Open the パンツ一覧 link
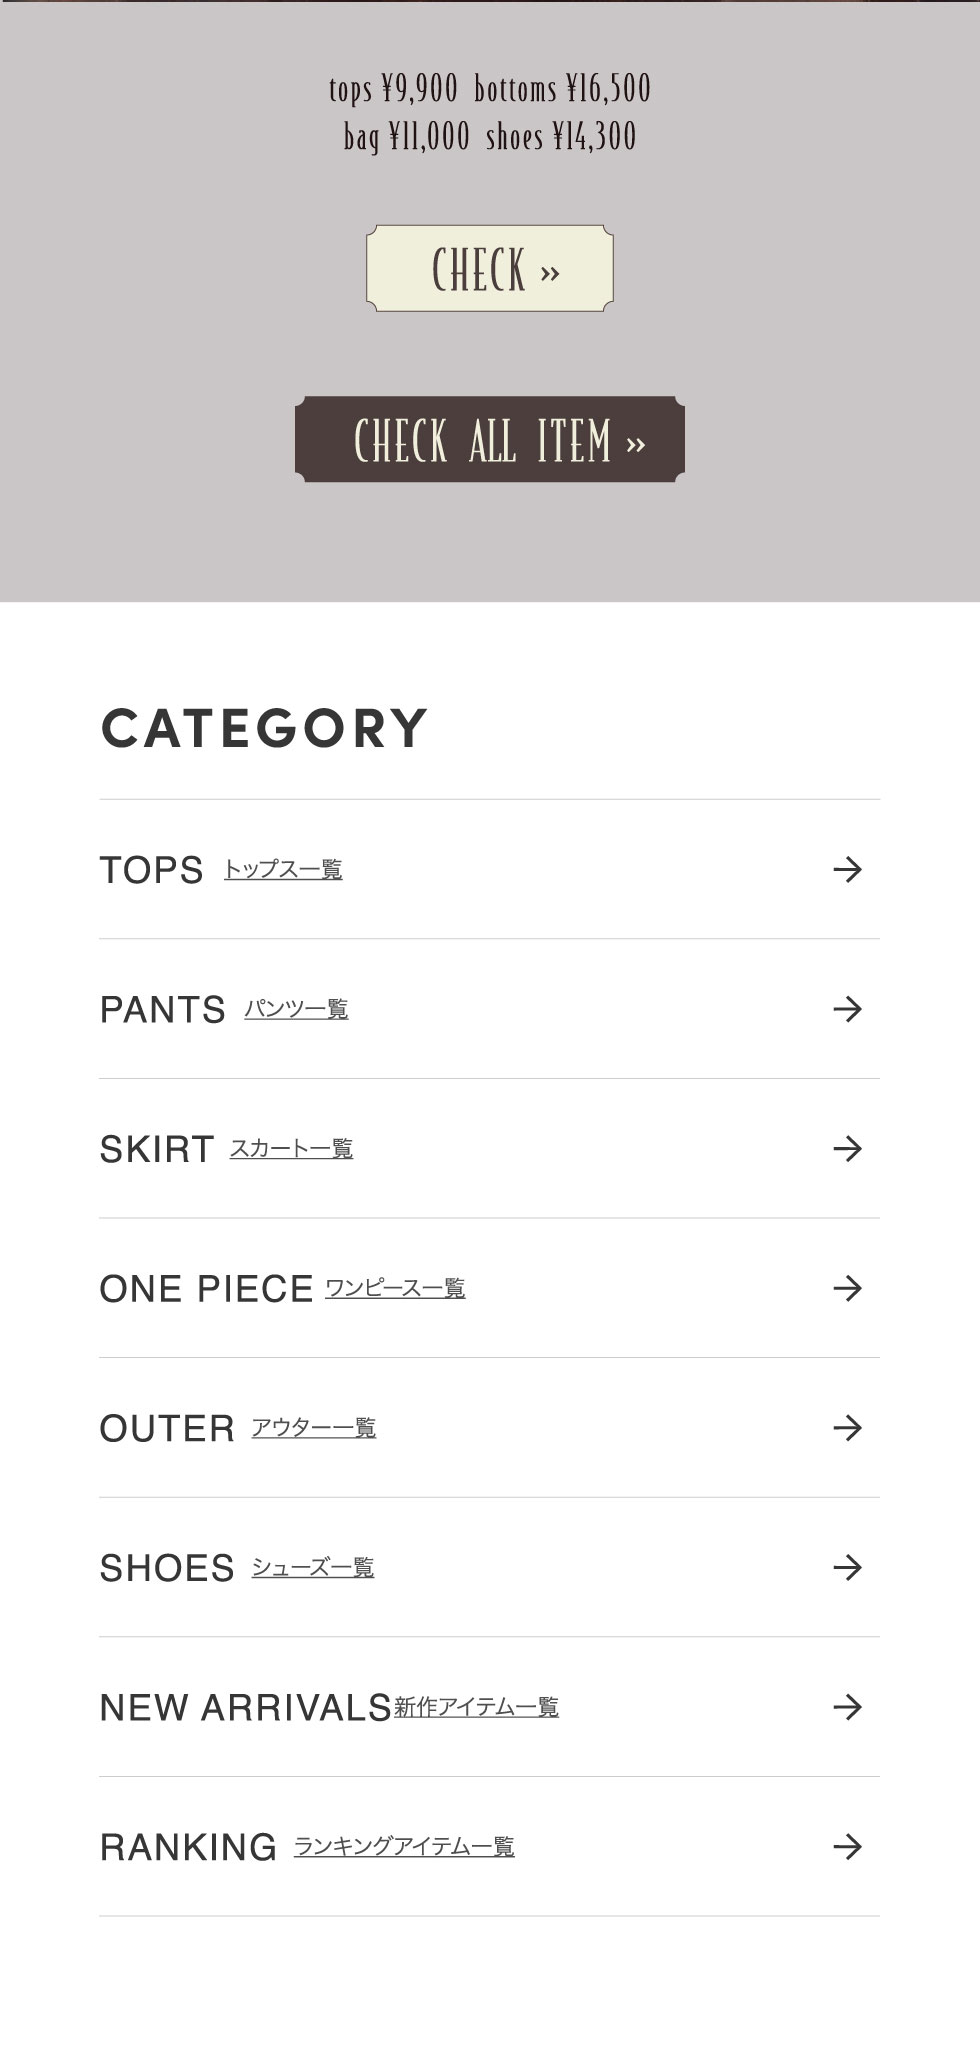This screenshot has width=980, height=2047. point(296,1009)
